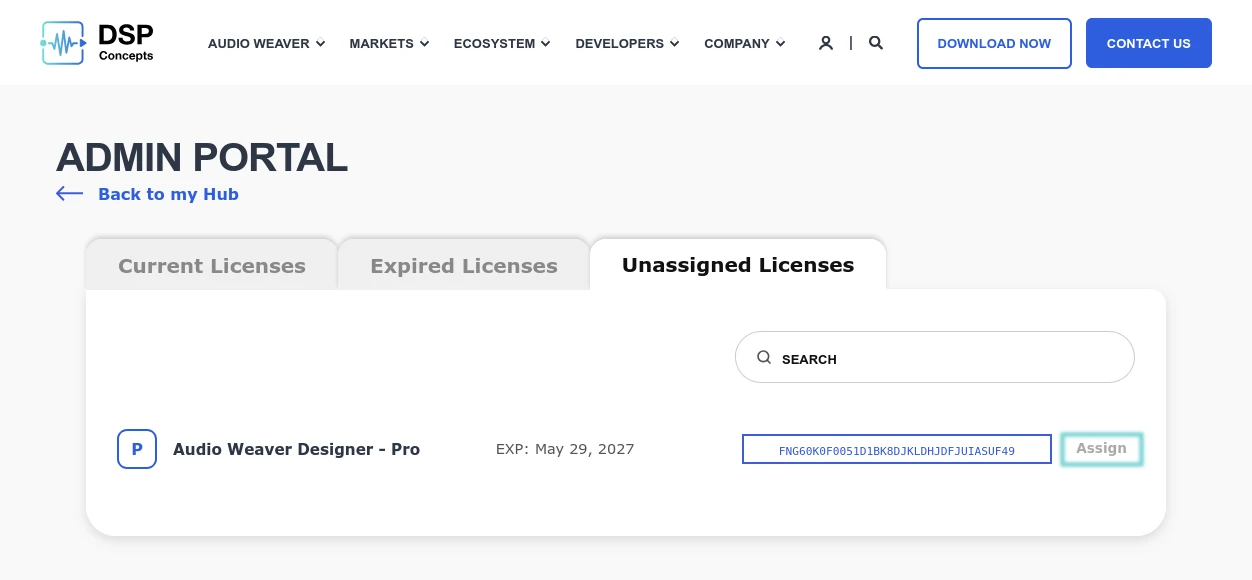Image resolution: width=1252 pixels, height=580 pixels.
Task: Switch to the Expired Licenses tab
Action: click(x=464, y=265)
